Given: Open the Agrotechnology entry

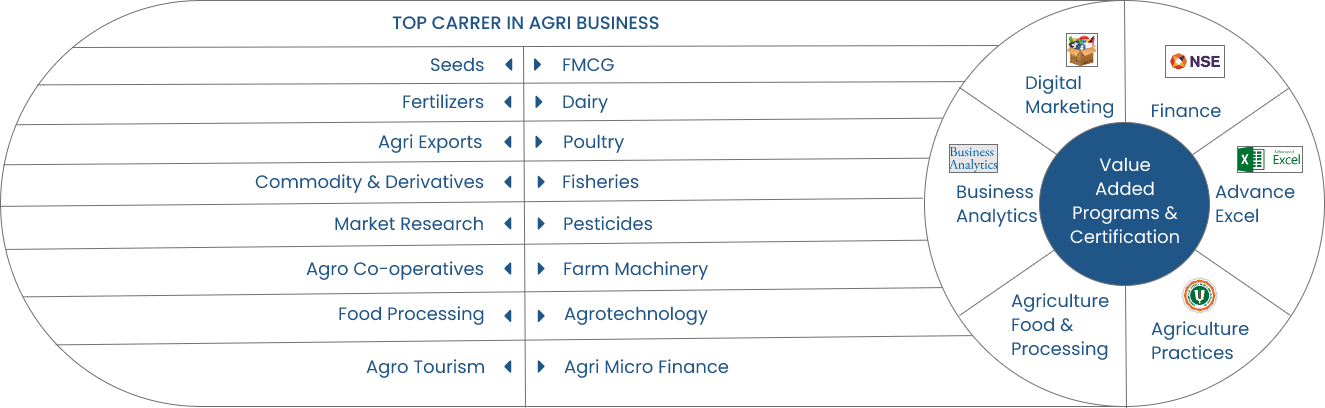Looking at the screenshot, I should point(636,314).
